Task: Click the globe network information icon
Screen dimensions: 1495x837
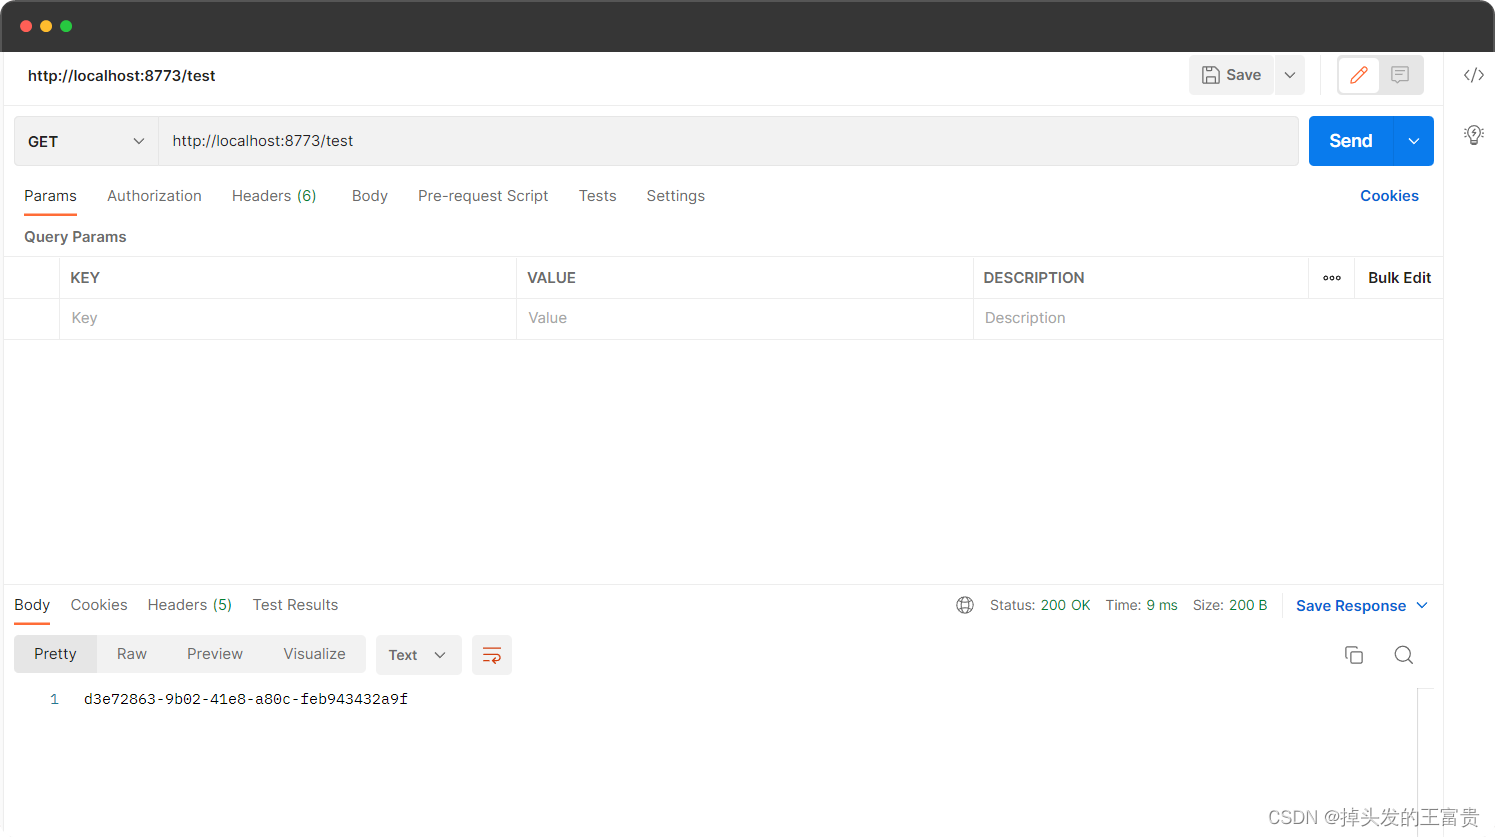Action: 965,605
